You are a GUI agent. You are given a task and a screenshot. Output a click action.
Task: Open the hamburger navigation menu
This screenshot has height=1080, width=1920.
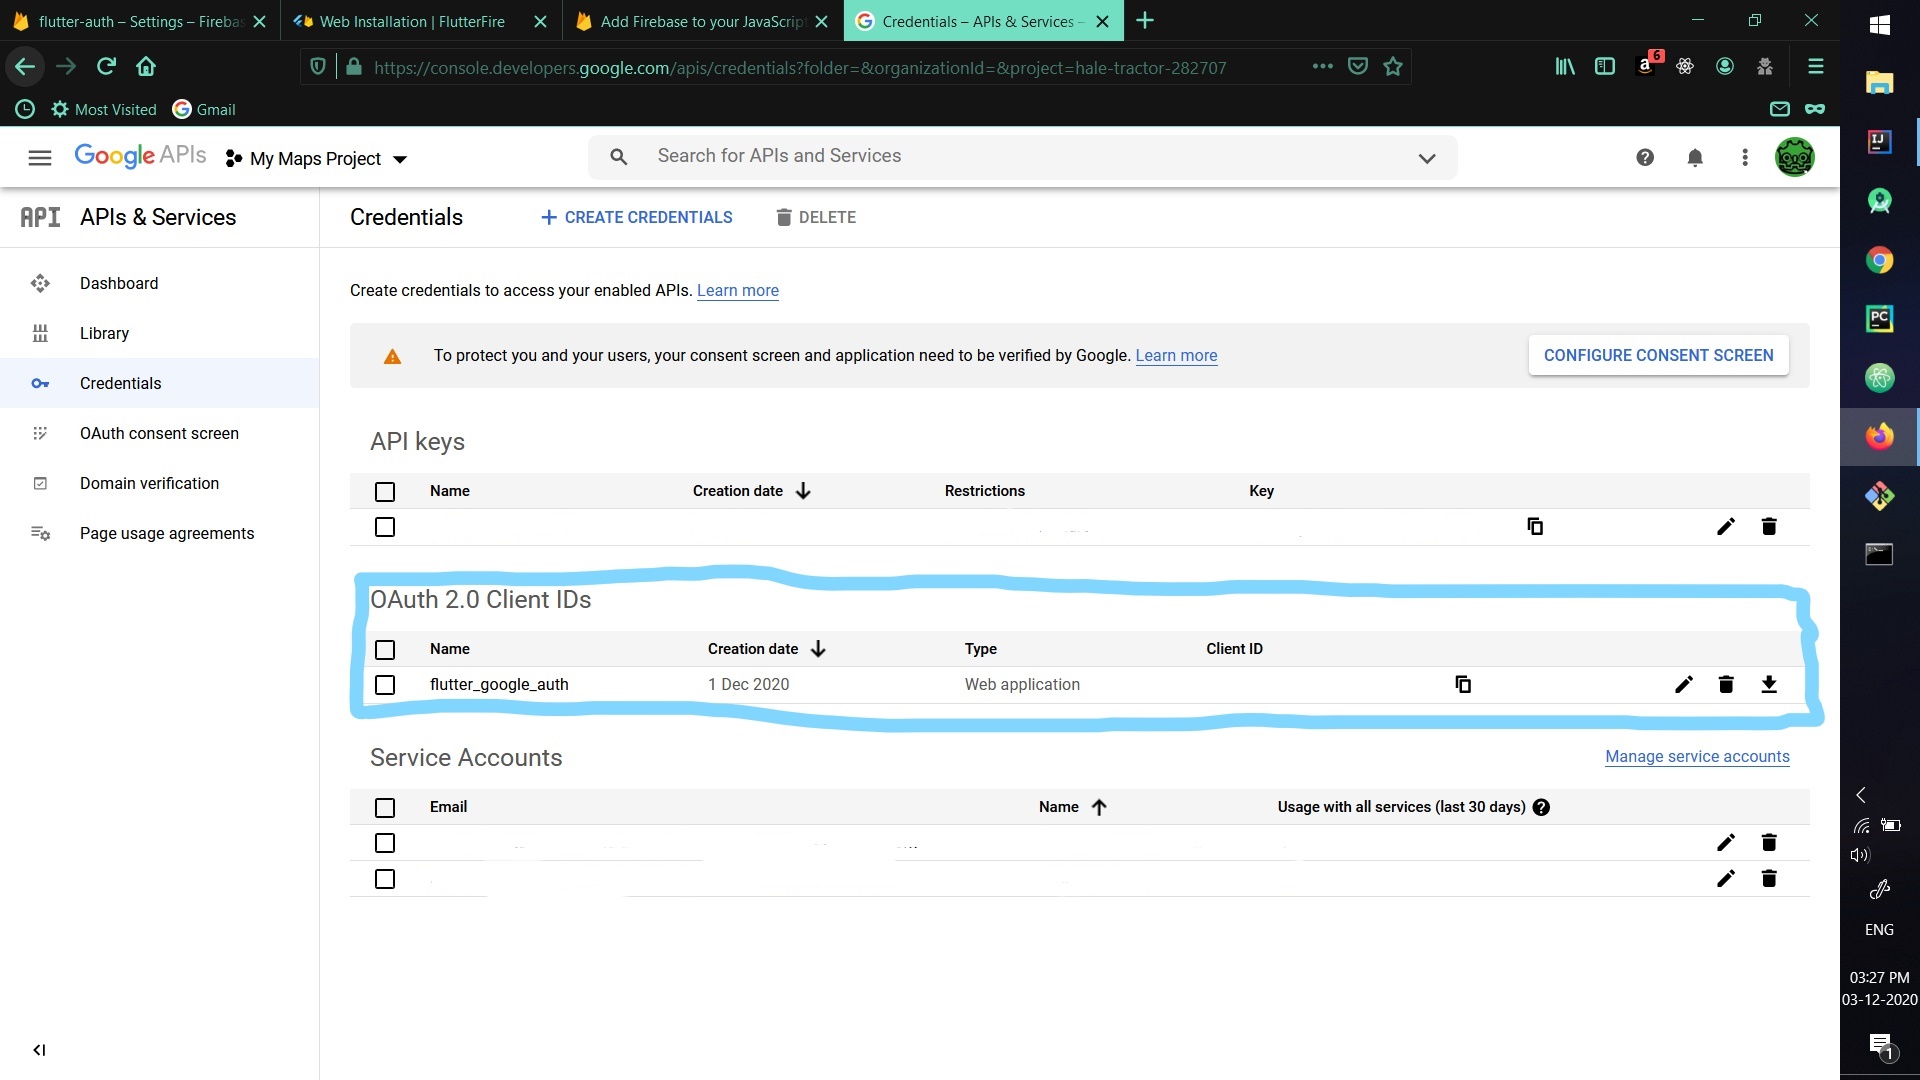(x=40, y=157)
